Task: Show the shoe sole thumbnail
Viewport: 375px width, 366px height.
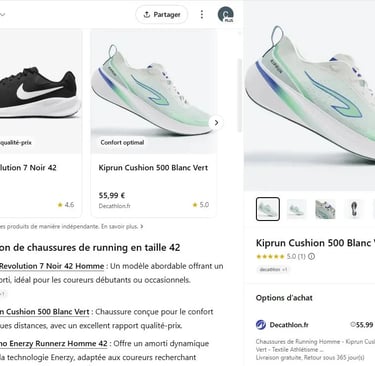Action: pyautogui.click(x=354, y=209)
